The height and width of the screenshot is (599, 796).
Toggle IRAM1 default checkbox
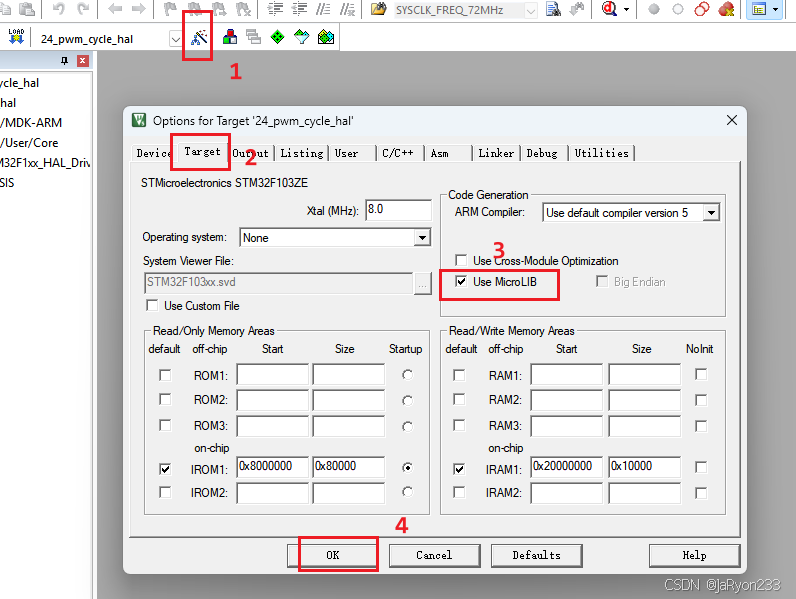point(459,469)
